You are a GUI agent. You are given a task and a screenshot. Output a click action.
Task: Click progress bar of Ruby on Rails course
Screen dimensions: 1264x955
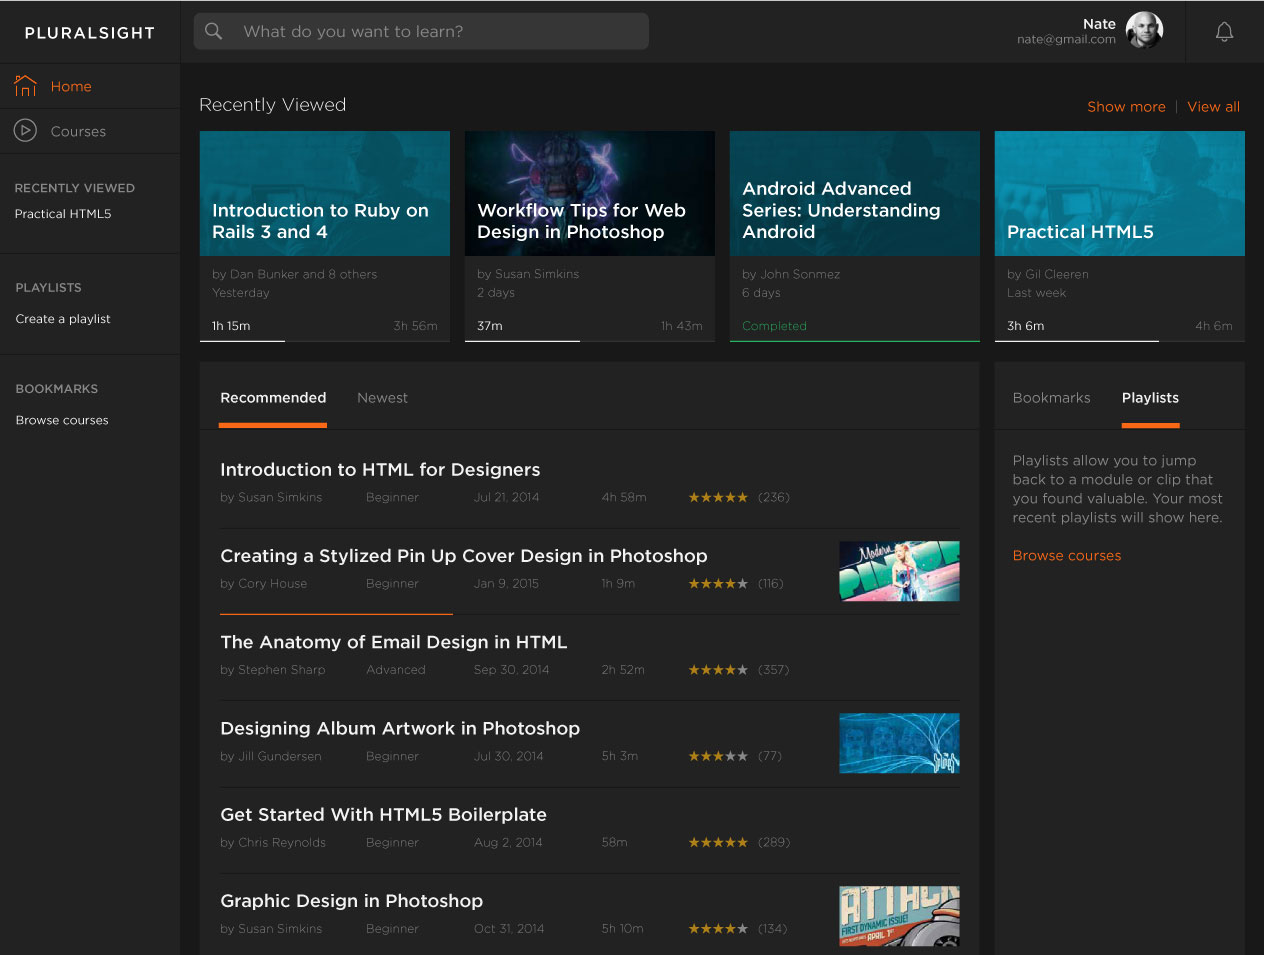point(325,341)
